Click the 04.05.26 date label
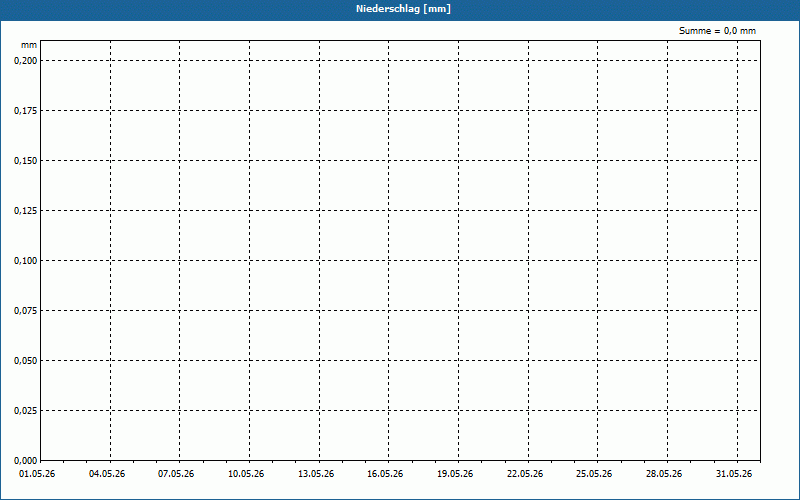 point(107,474)
